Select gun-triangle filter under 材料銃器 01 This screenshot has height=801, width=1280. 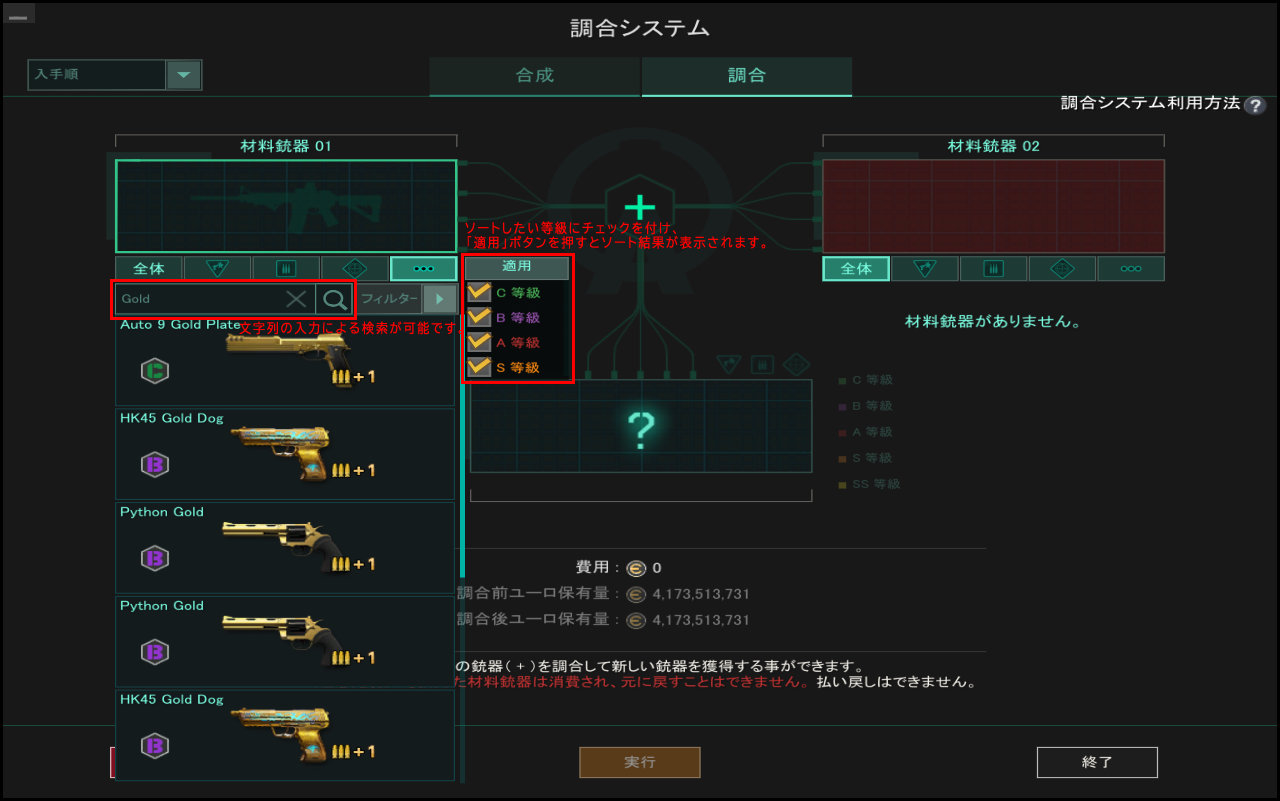[x=217, y=269]
